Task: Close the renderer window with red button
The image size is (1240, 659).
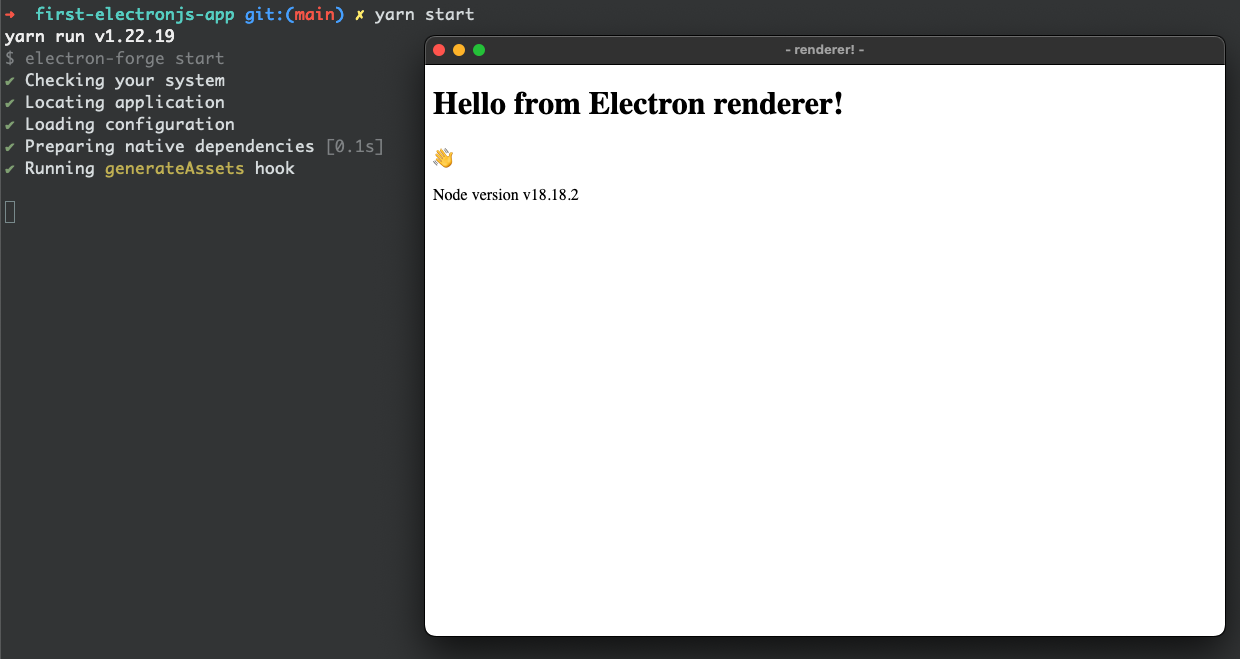Action: tap(439, 50)
